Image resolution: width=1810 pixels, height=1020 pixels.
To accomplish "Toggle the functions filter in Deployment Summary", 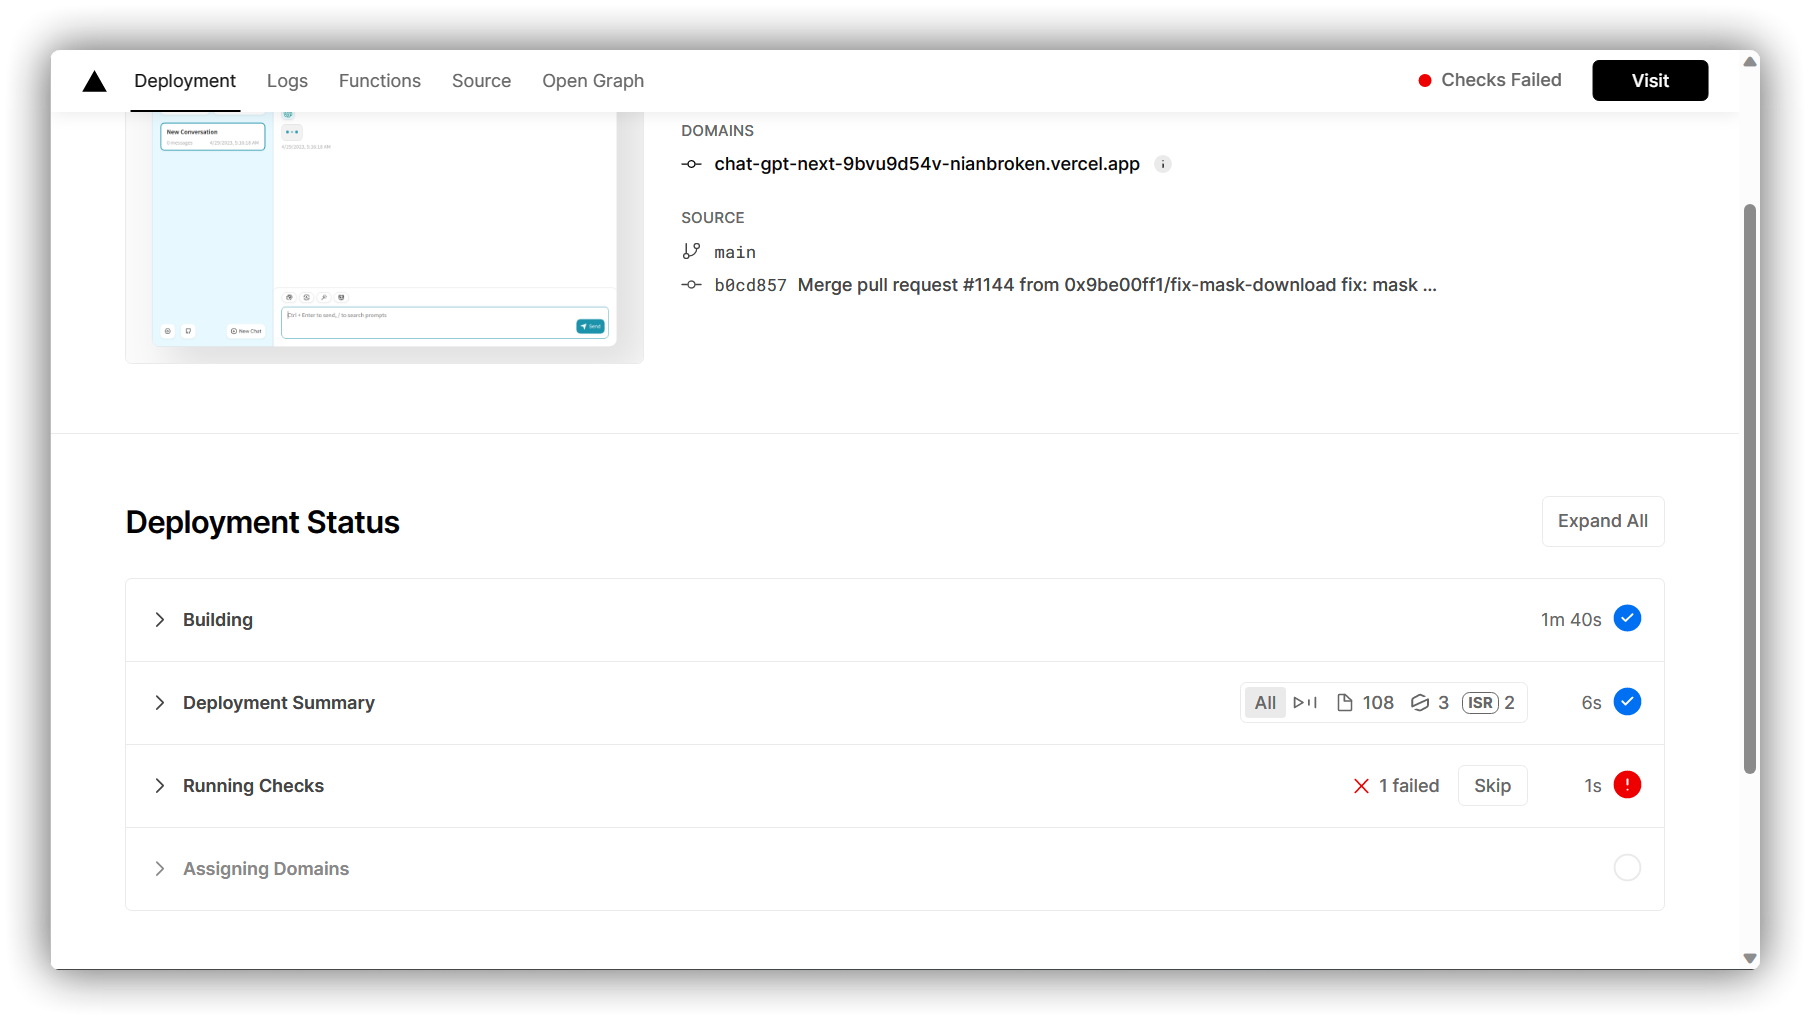I will [1305, 702].
